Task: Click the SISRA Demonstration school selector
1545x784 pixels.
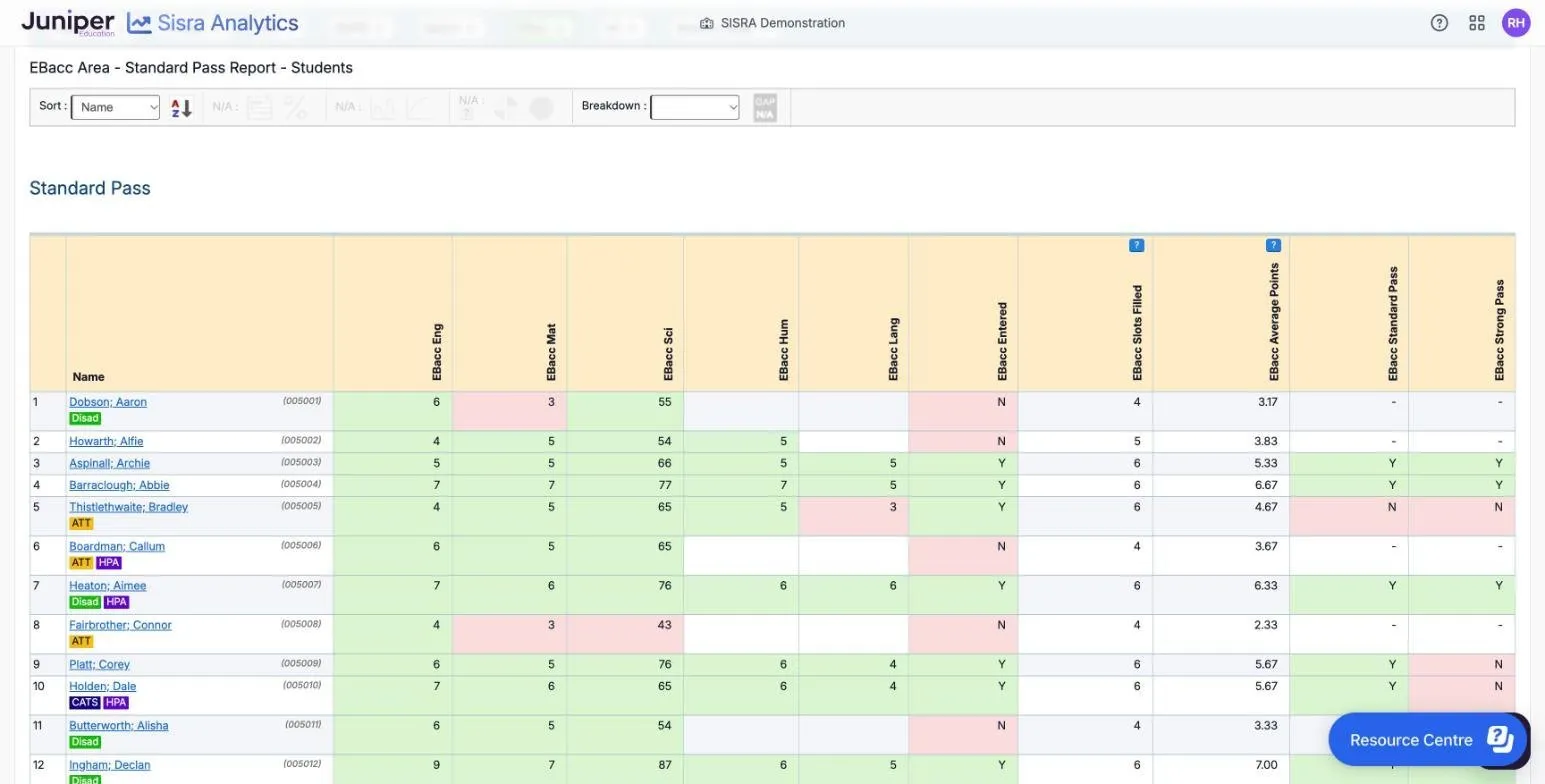Action: click(x=772, y=23)
